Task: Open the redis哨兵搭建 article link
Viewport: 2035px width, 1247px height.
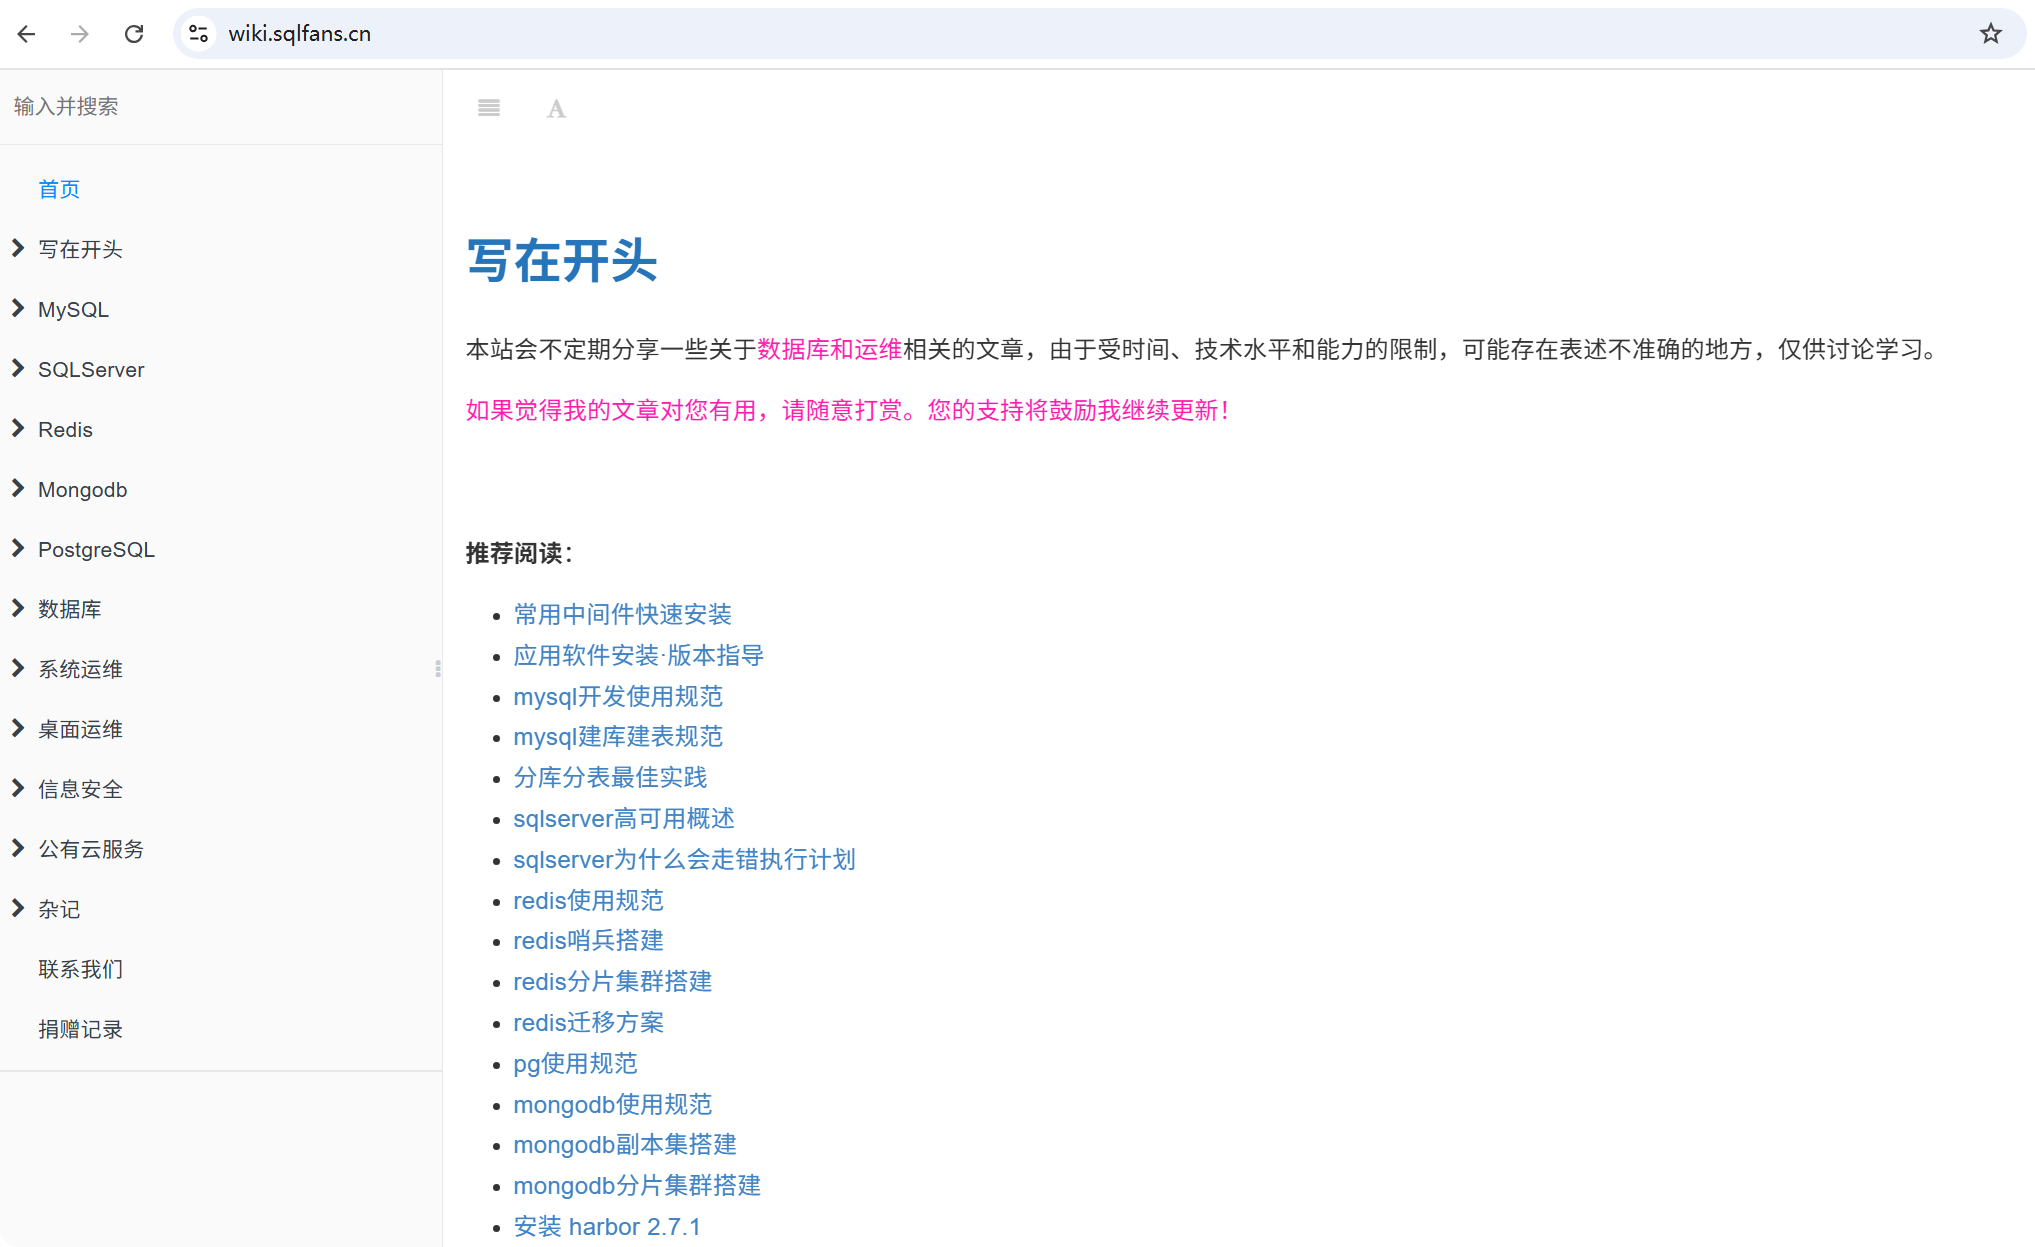Action: (588, 940)
